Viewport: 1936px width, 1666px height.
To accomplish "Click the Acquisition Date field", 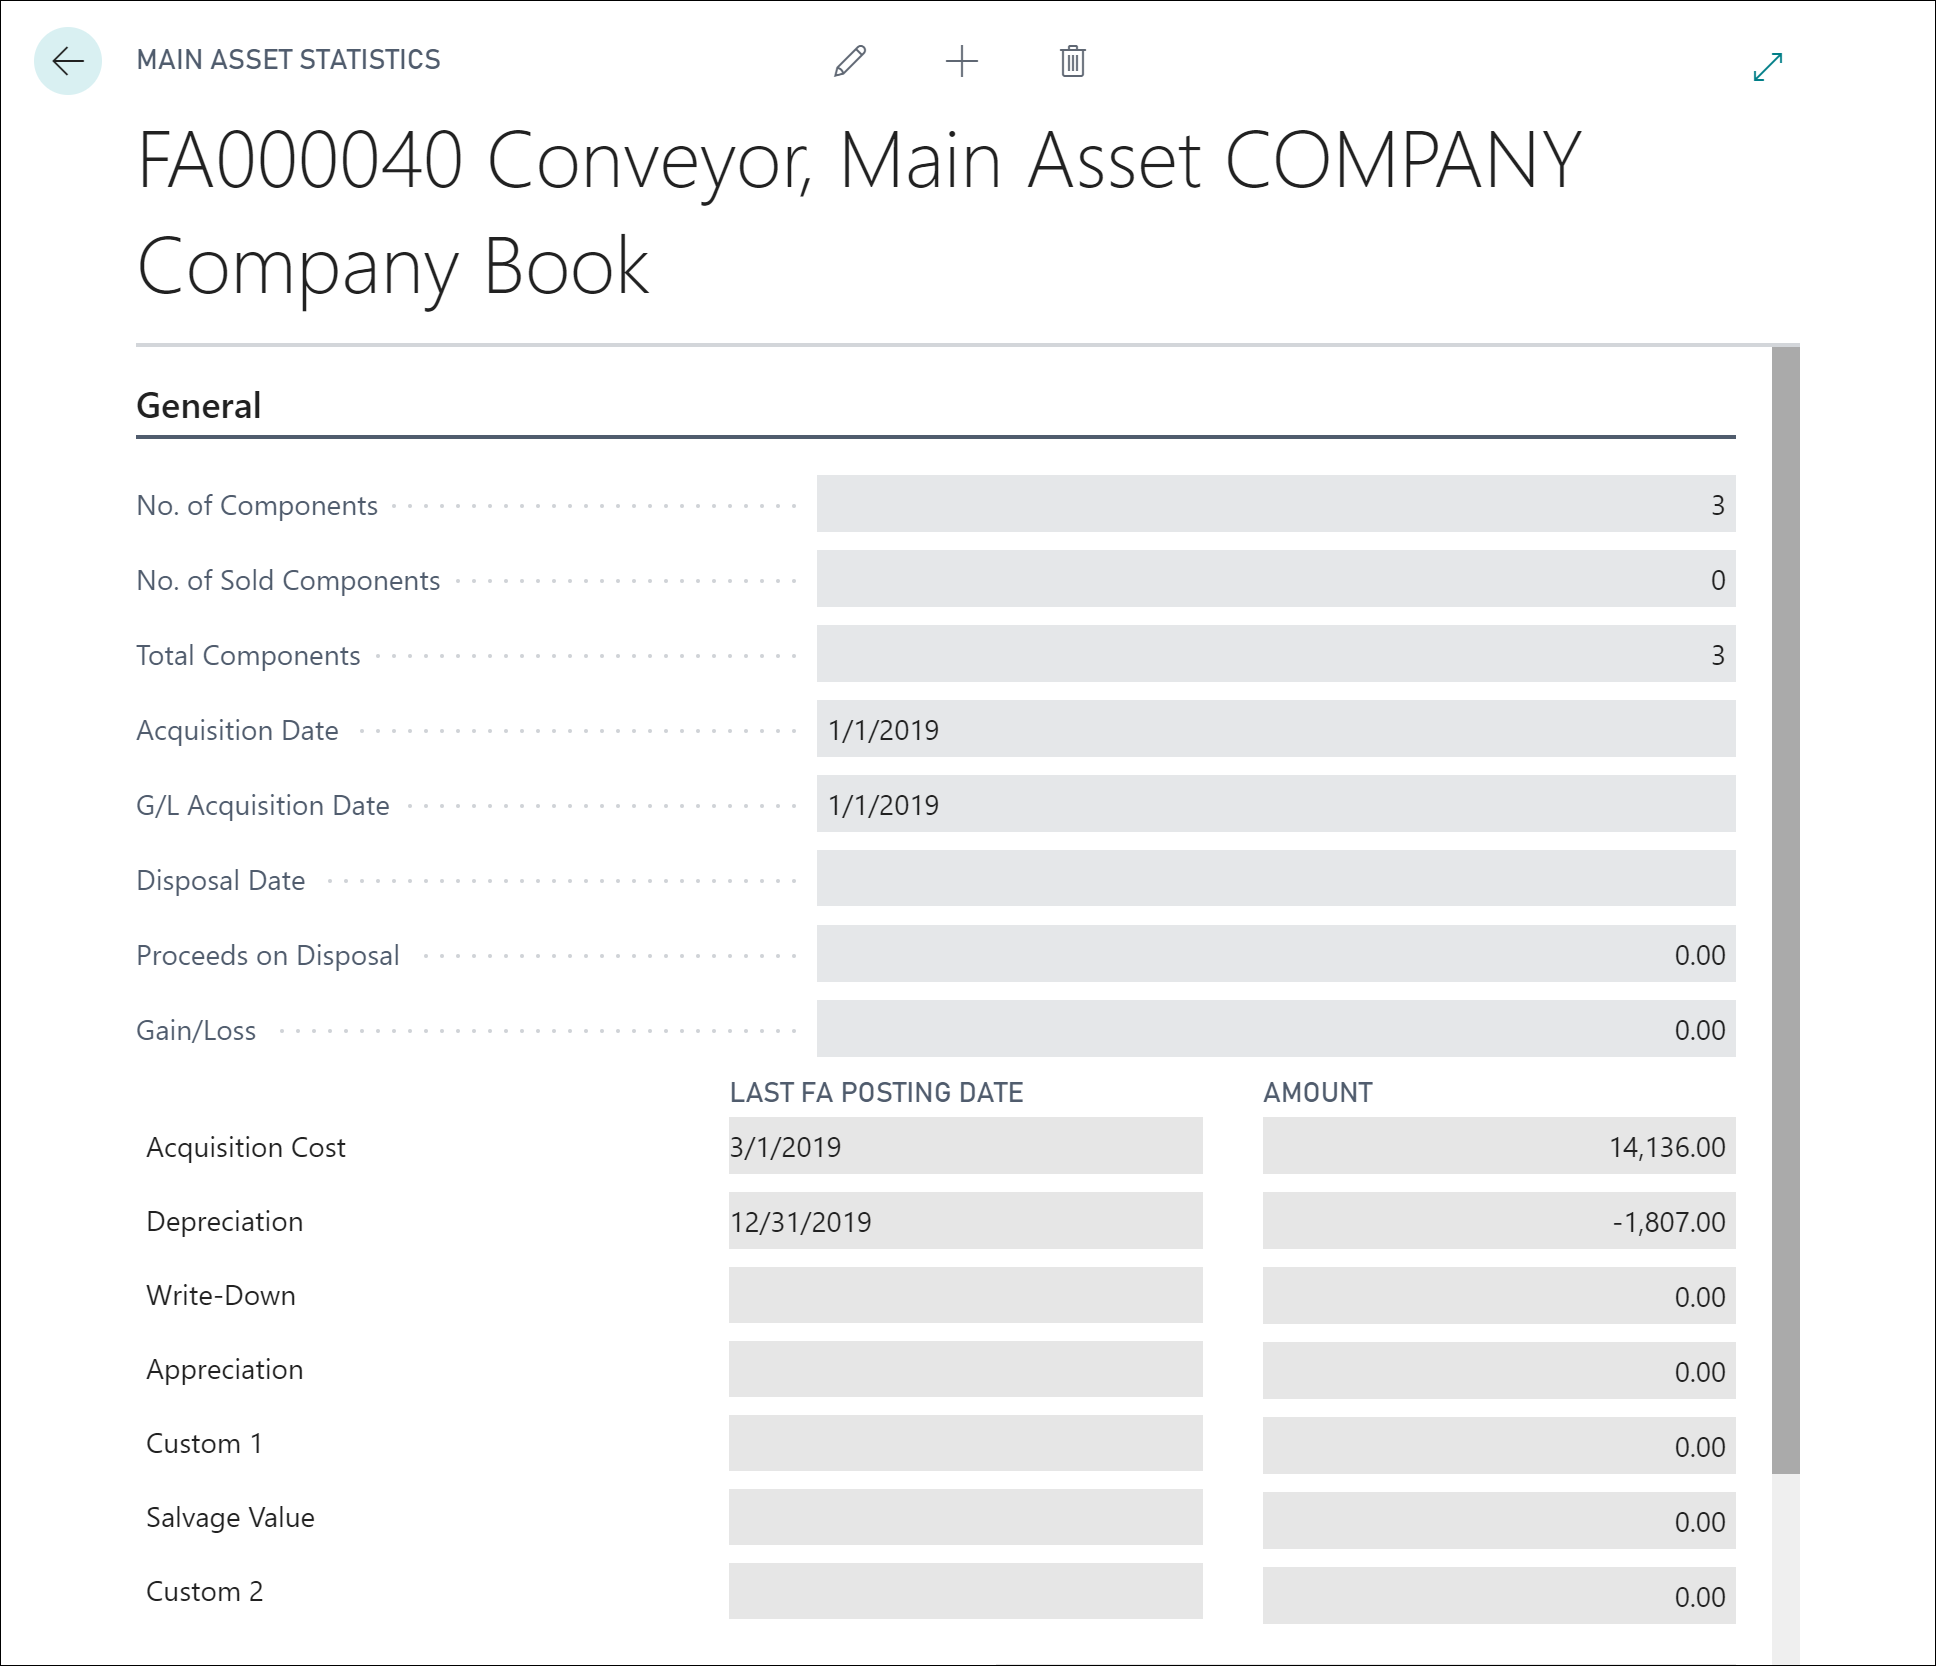I will [x=1276, y=729].
